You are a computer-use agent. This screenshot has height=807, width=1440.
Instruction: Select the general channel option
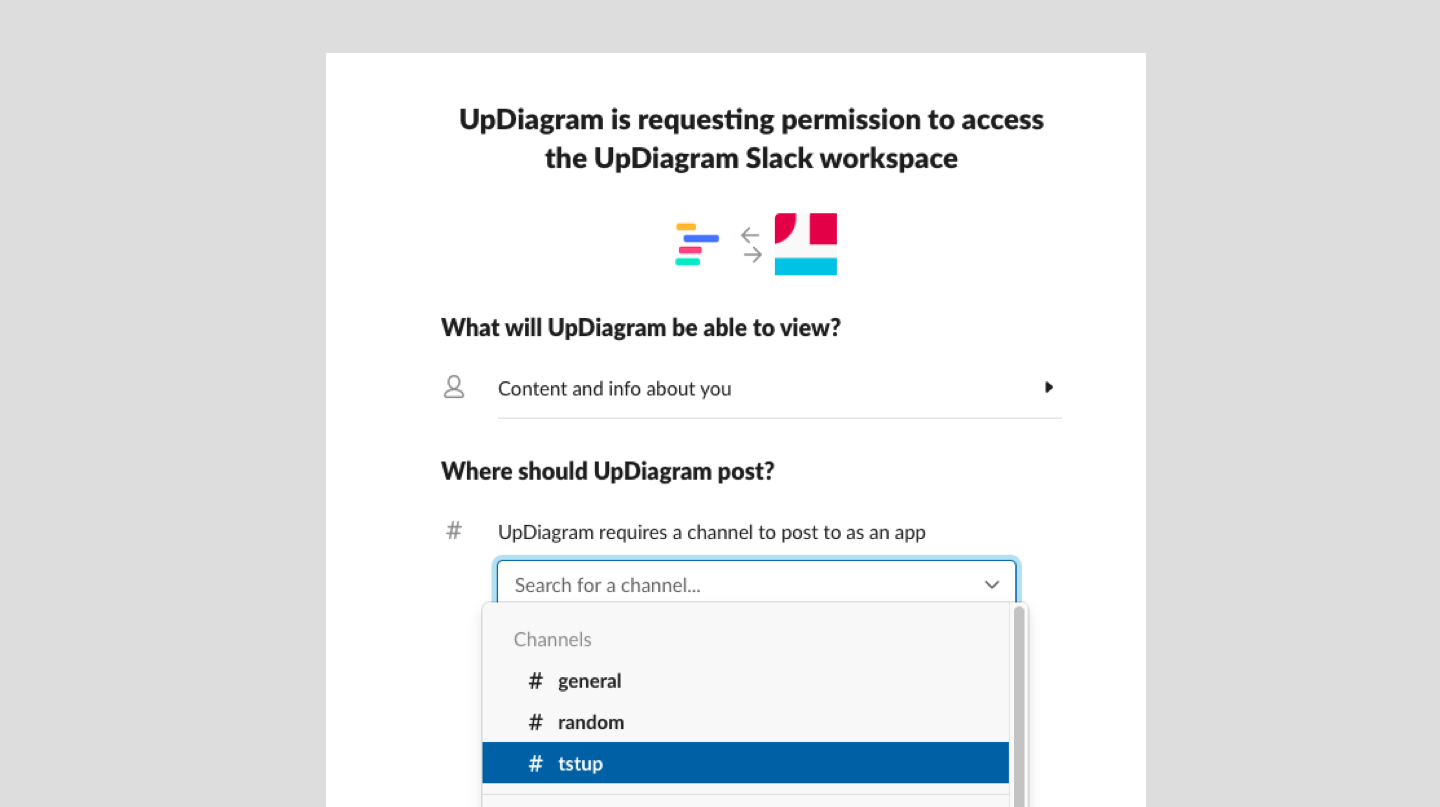pos(590,681)
